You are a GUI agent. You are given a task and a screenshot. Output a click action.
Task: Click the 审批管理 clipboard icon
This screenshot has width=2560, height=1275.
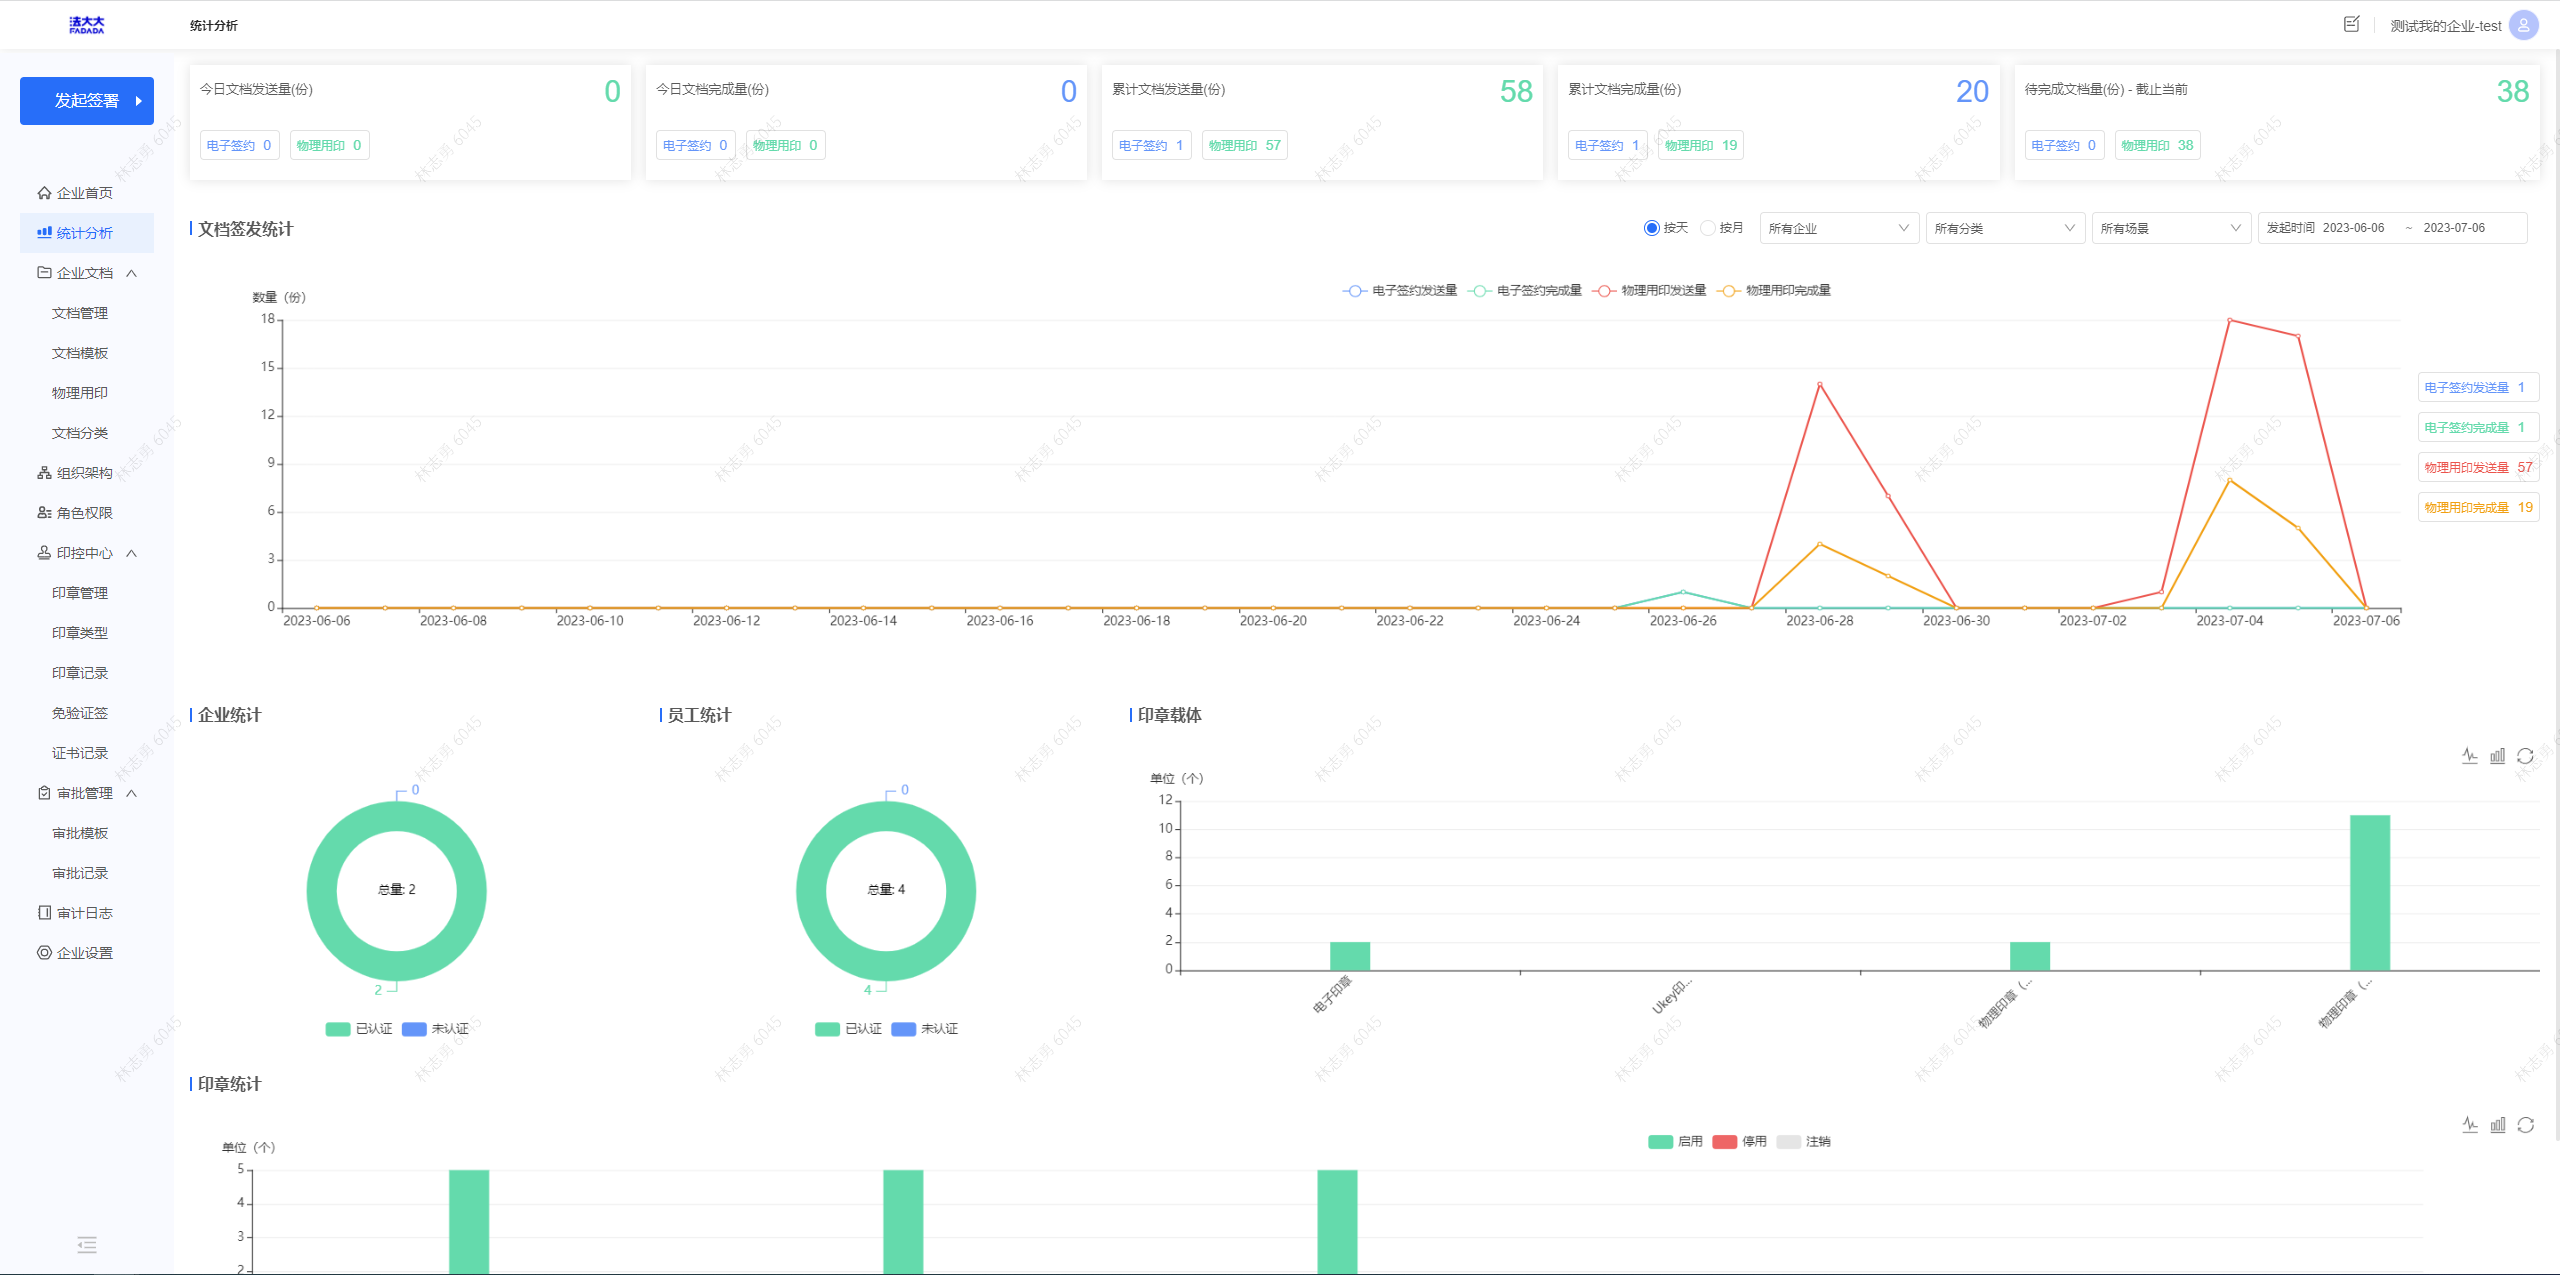pyautogui.click(x=44, y=792)
